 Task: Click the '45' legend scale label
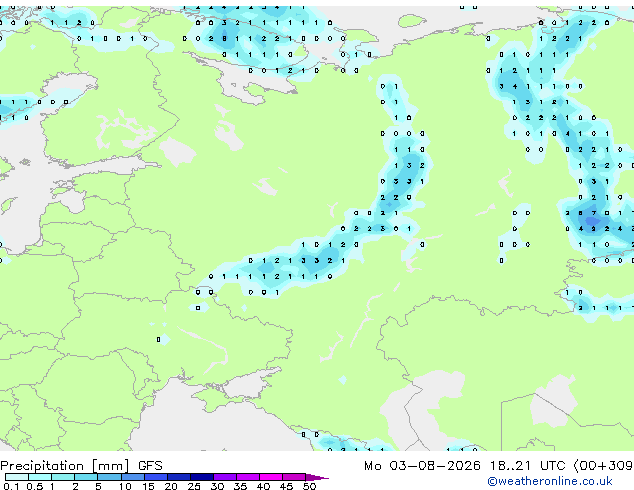pos(287,486)
